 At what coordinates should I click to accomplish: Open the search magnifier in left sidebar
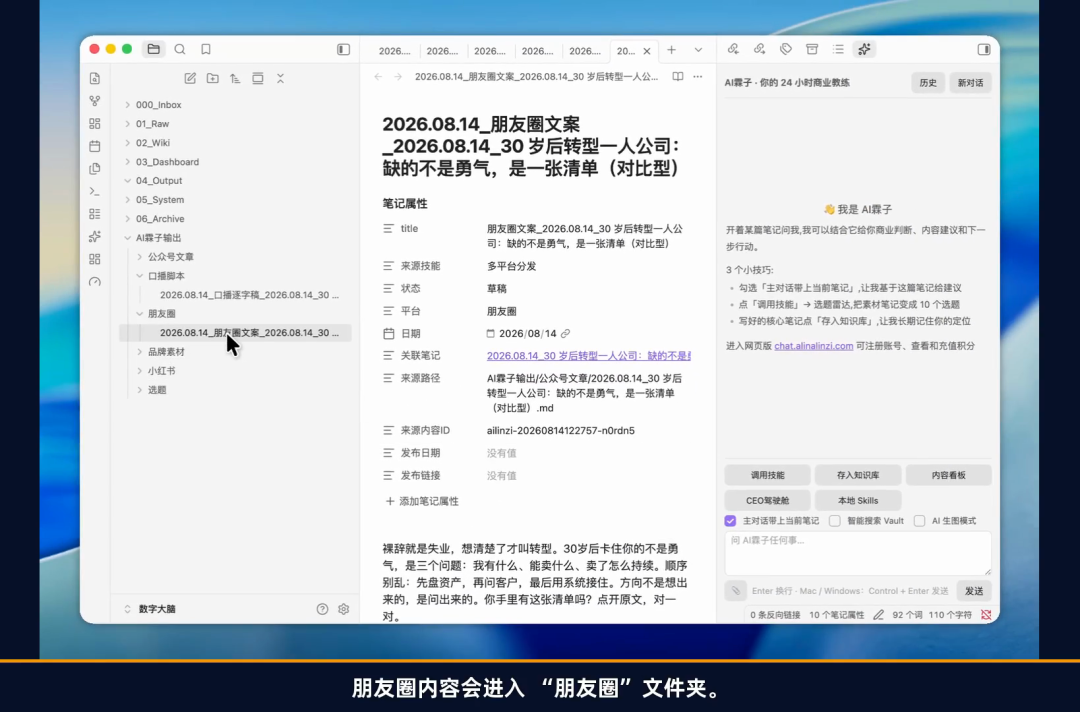(x=180, y=49)
